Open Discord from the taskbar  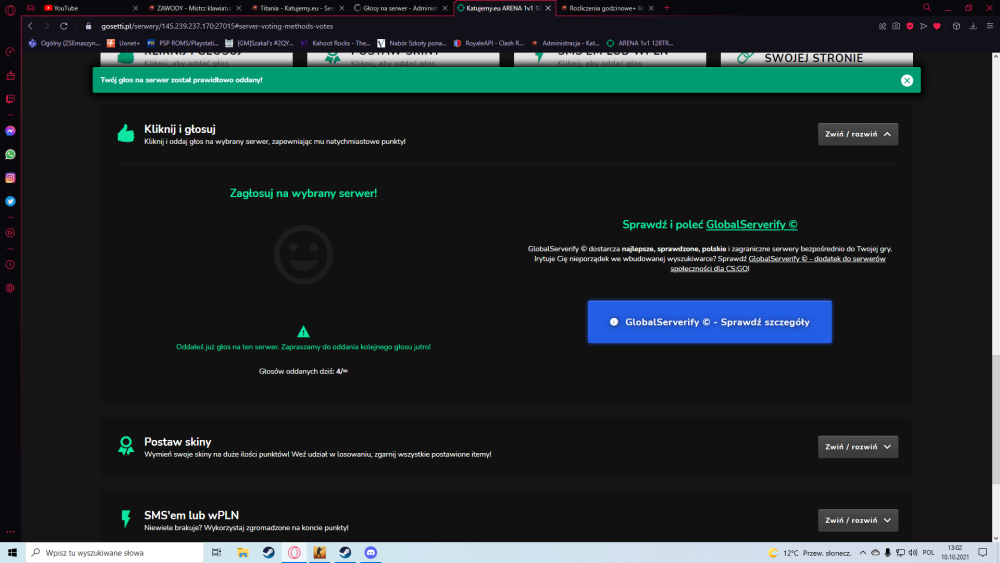click(371, 553)
